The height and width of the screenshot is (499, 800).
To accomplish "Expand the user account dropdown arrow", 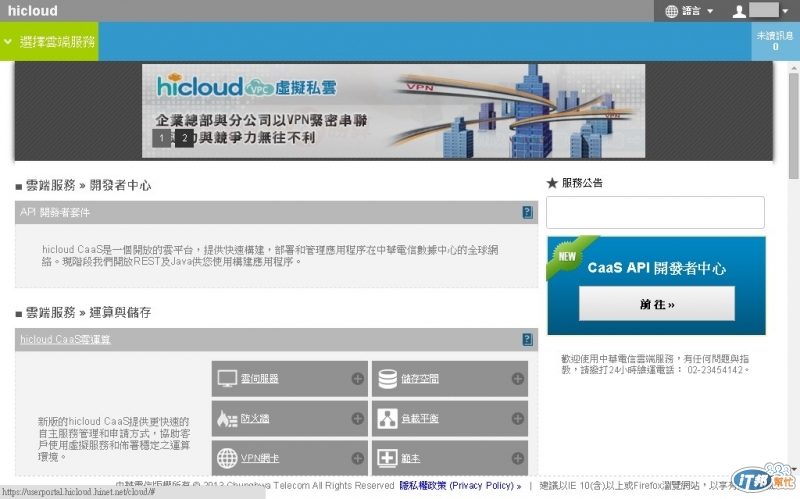I will pyautogui.click(x=786, y=11).
